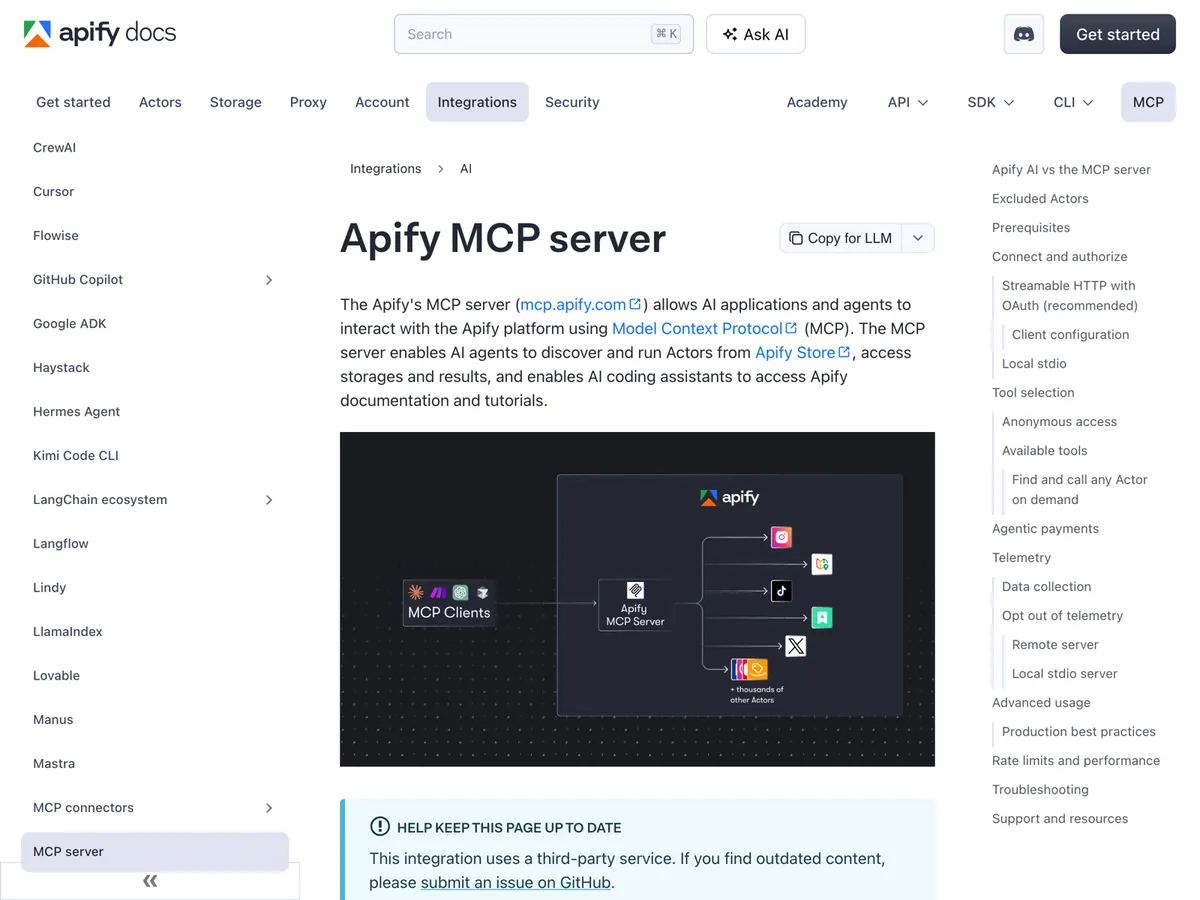
Task: Jump to Rate limits and performance
Action: click(1076, 761)
